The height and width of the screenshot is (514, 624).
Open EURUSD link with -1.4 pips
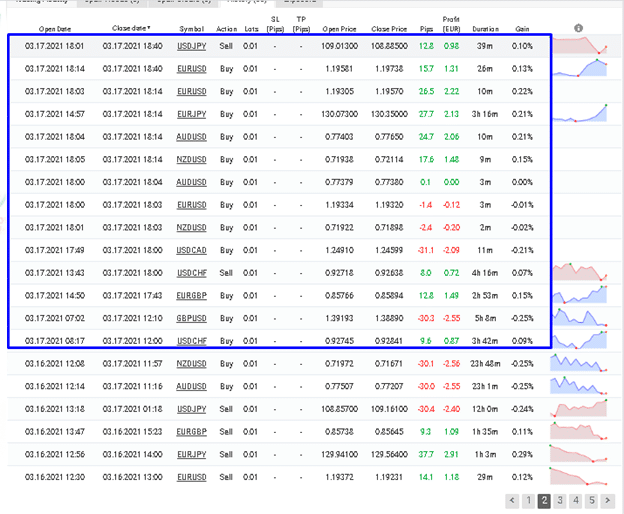pos(191,205)
